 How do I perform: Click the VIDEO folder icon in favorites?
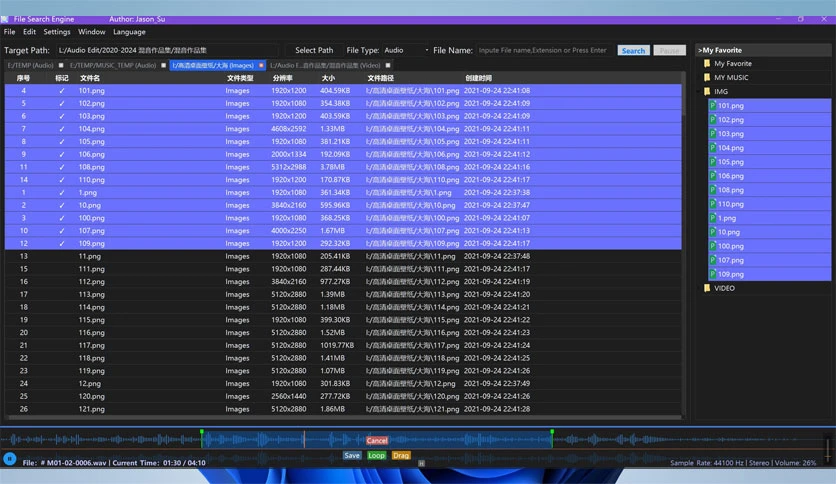707,288
